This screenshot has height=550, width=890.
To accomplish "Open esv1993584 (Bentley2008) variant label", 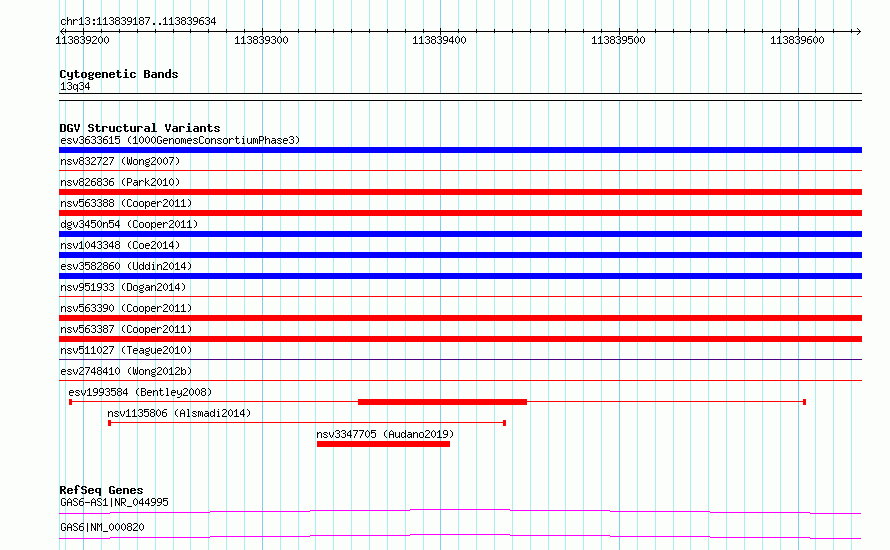I will [140, 392].
